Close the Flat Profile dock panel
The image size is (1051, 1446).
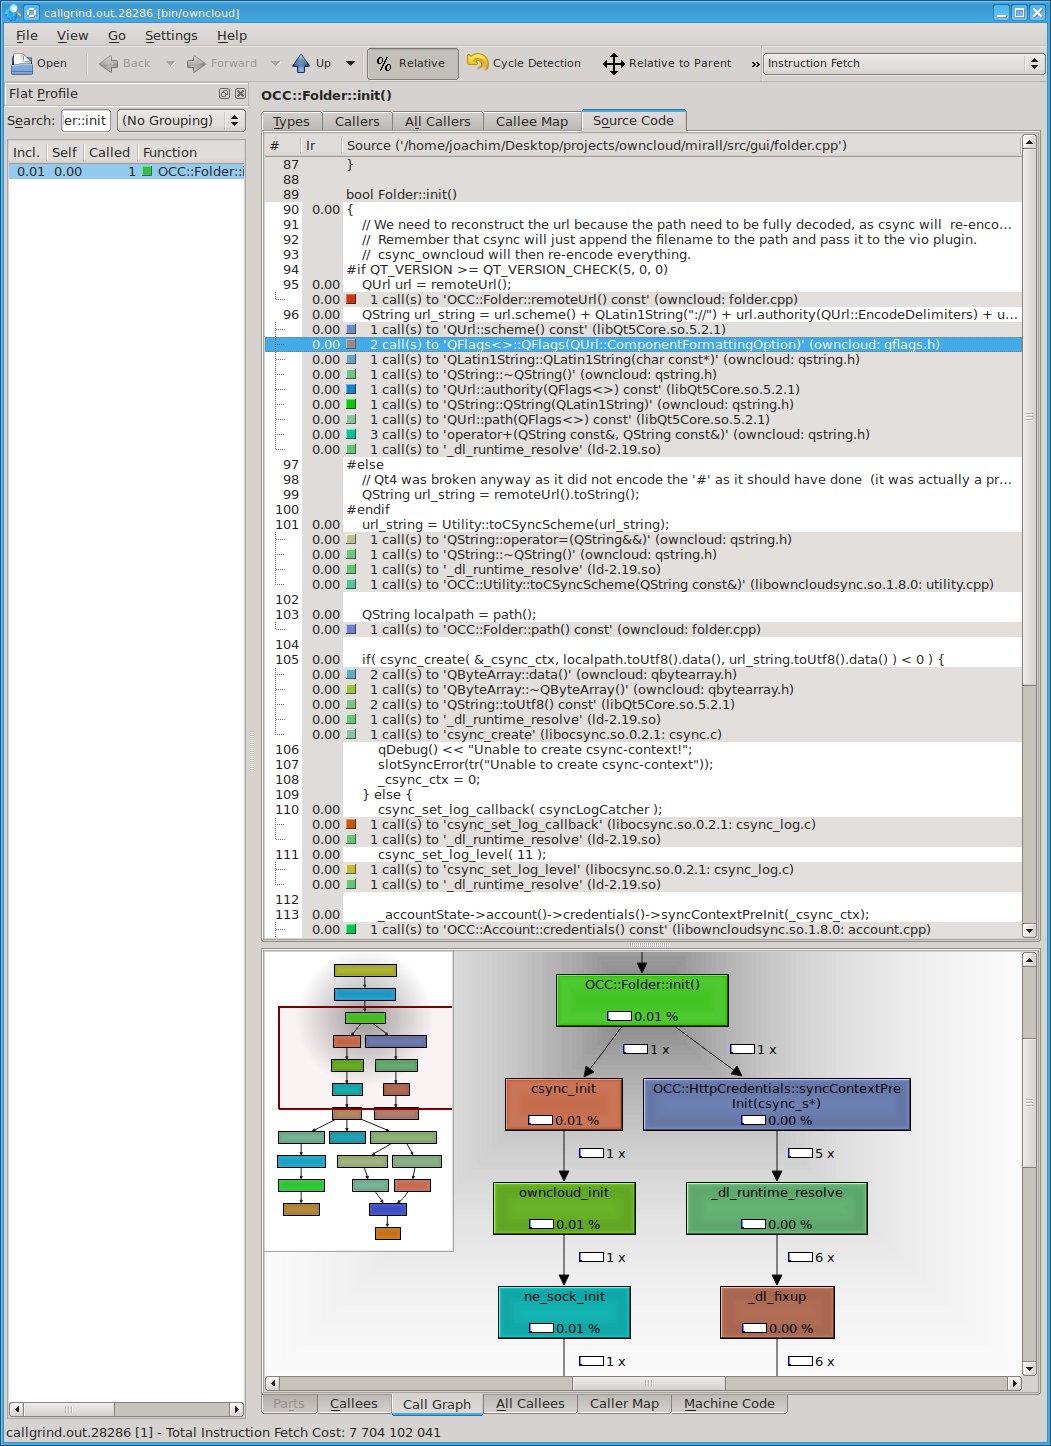click(x=240, y=93)
